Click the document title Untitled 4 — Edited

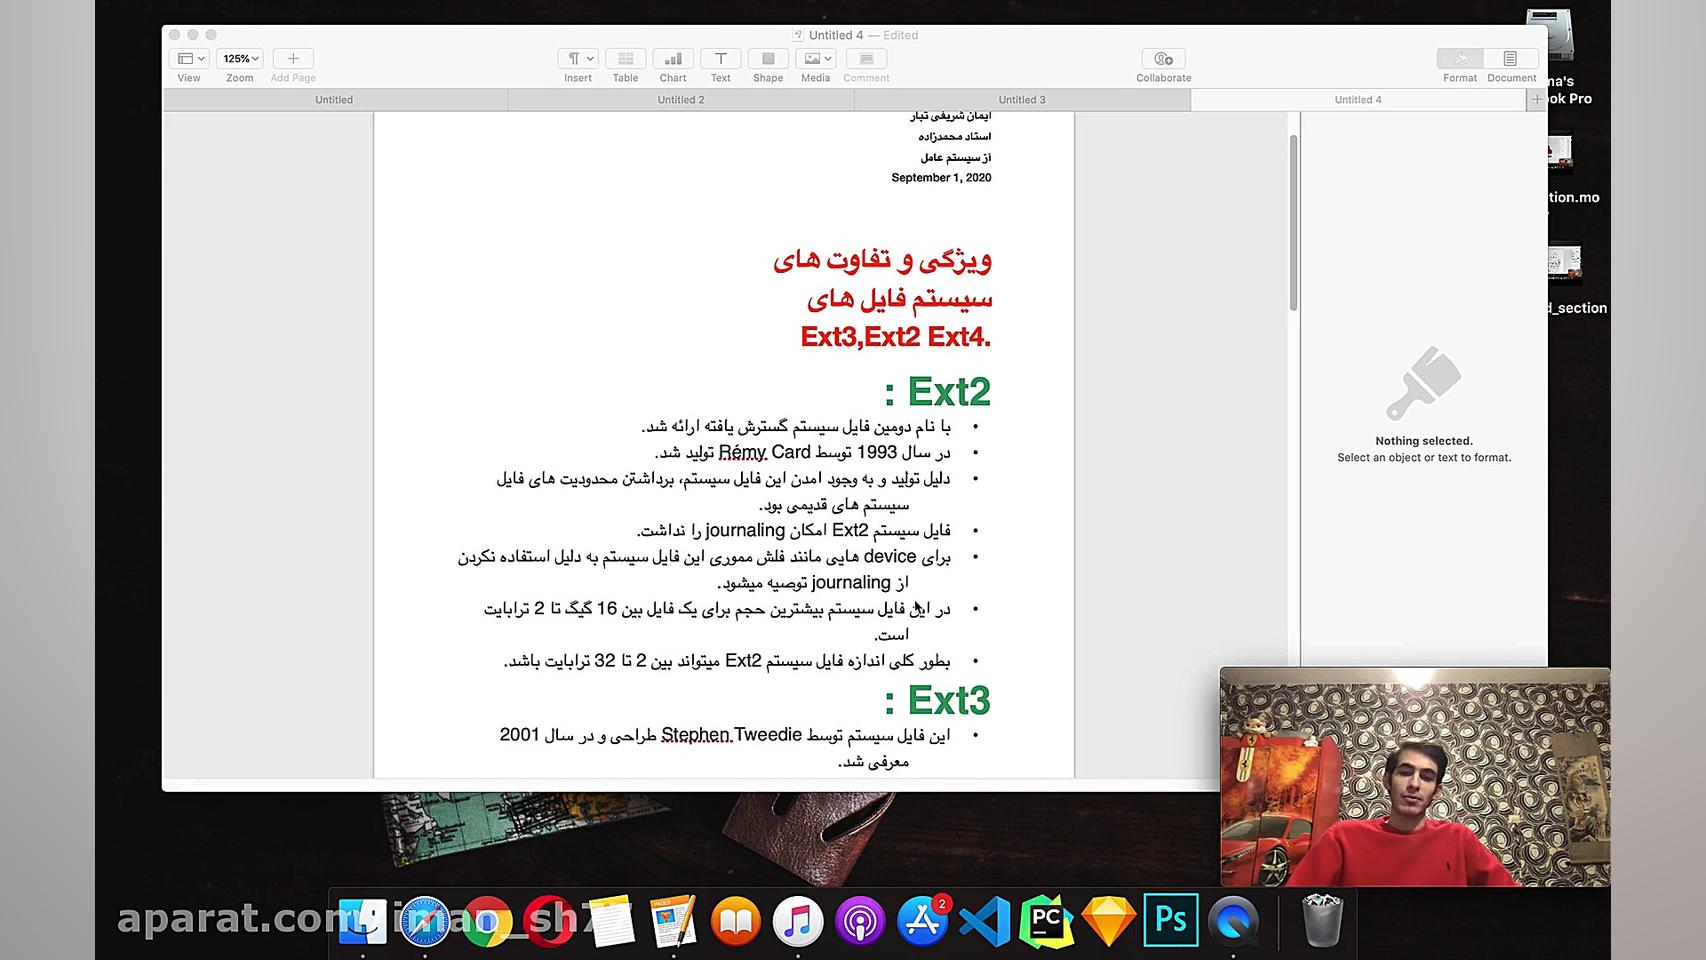[856, 35]
